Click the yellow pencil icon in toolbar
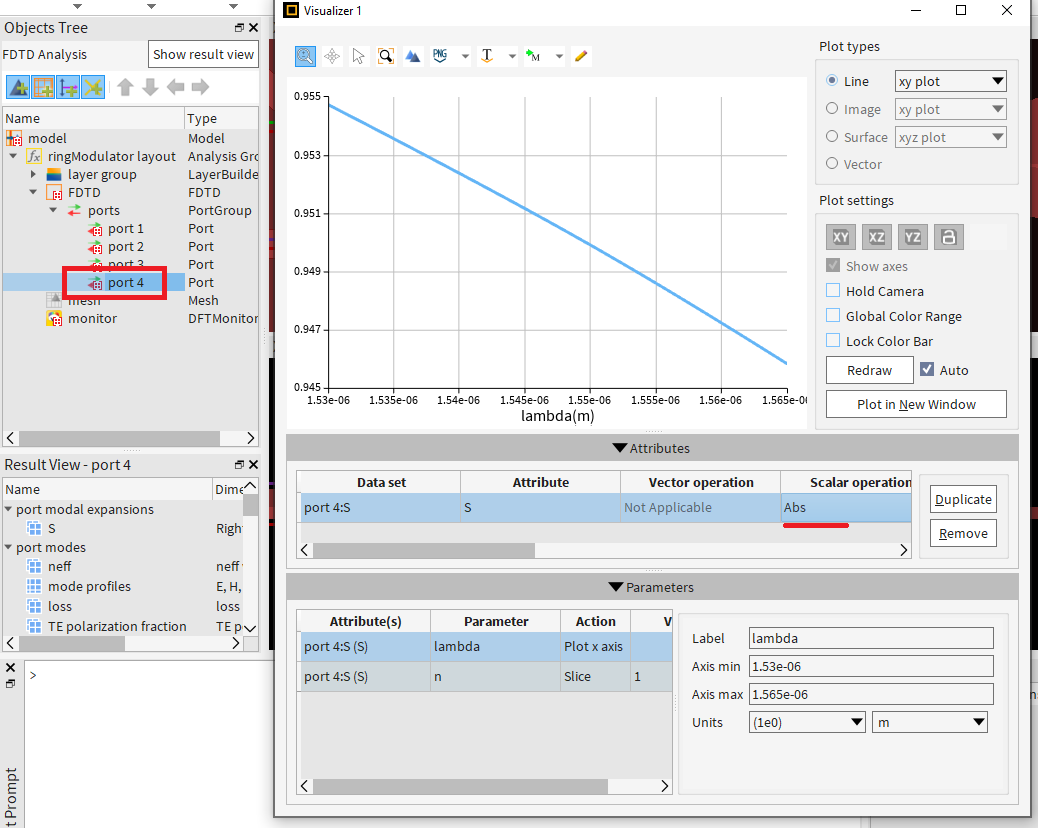 point(581,56)
